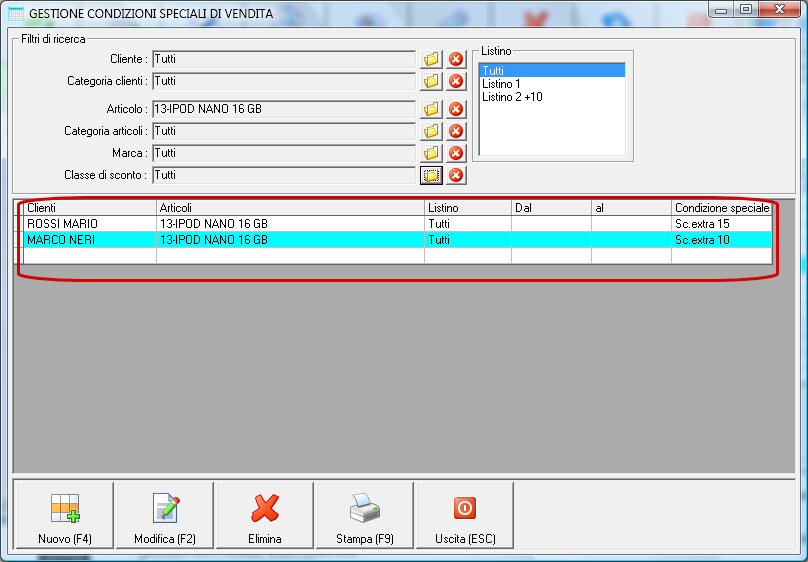Click the Classe di sconto field
The height and width of the screenshot is (562, 808).
pos(284,175)
